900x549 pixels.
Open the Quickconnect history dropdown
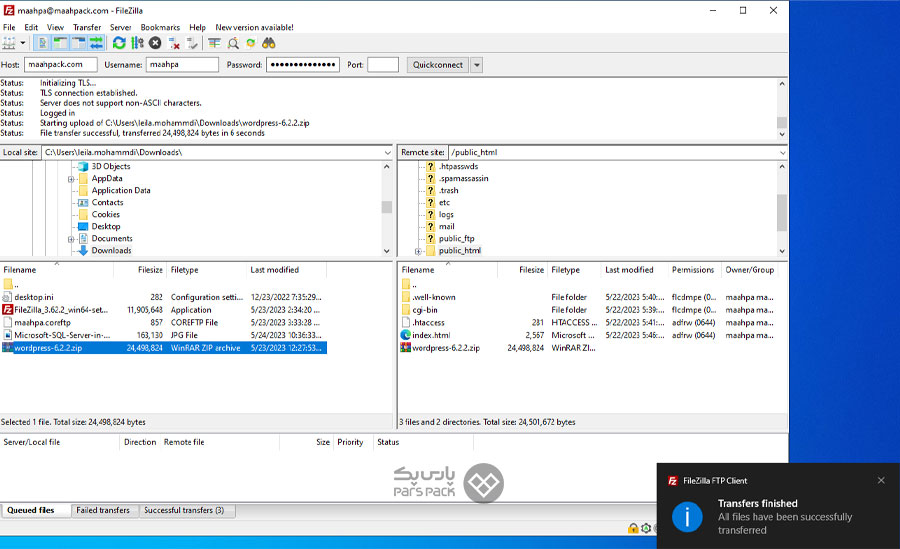476,65
